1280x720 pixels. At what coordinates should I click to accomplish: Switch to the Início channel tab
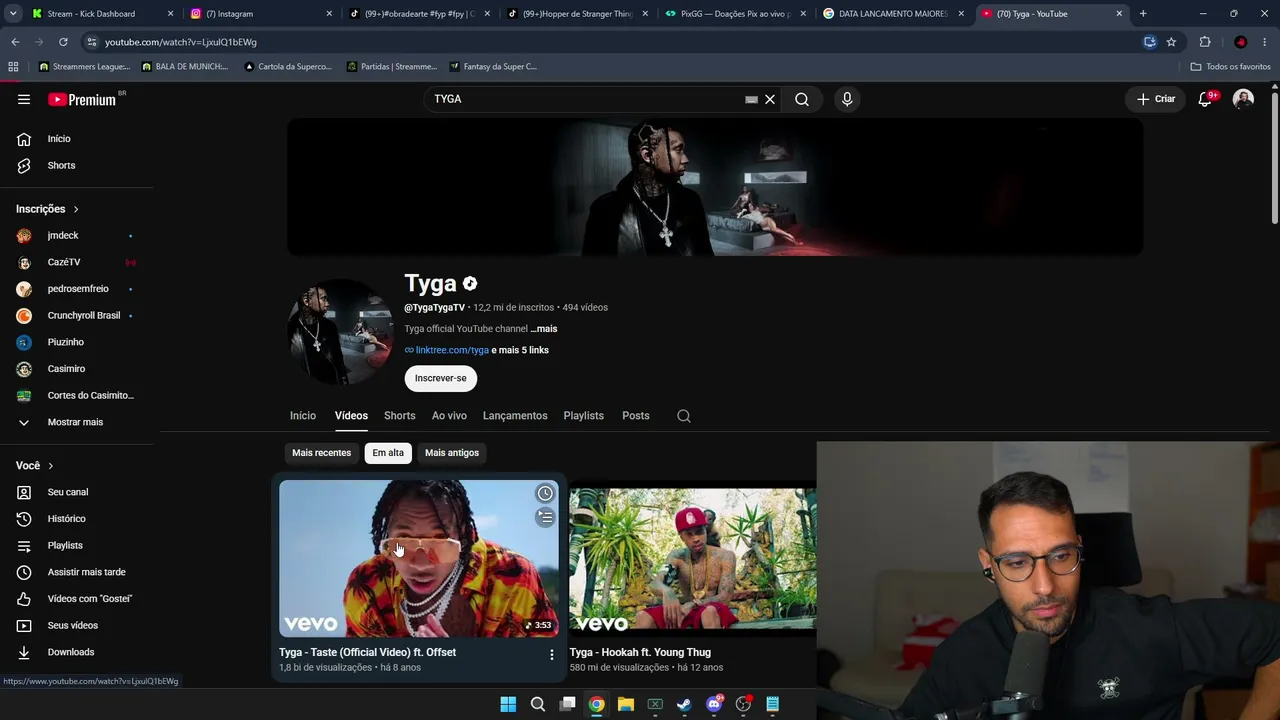[x=303, y=416]
